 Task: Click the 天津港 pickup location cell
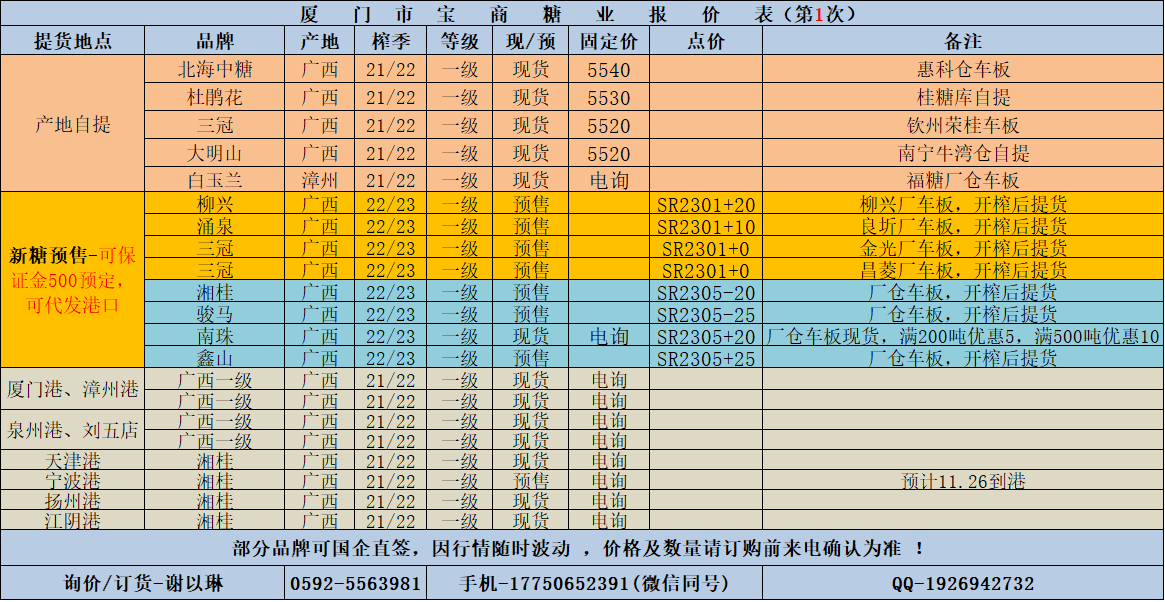click(73, 461)
